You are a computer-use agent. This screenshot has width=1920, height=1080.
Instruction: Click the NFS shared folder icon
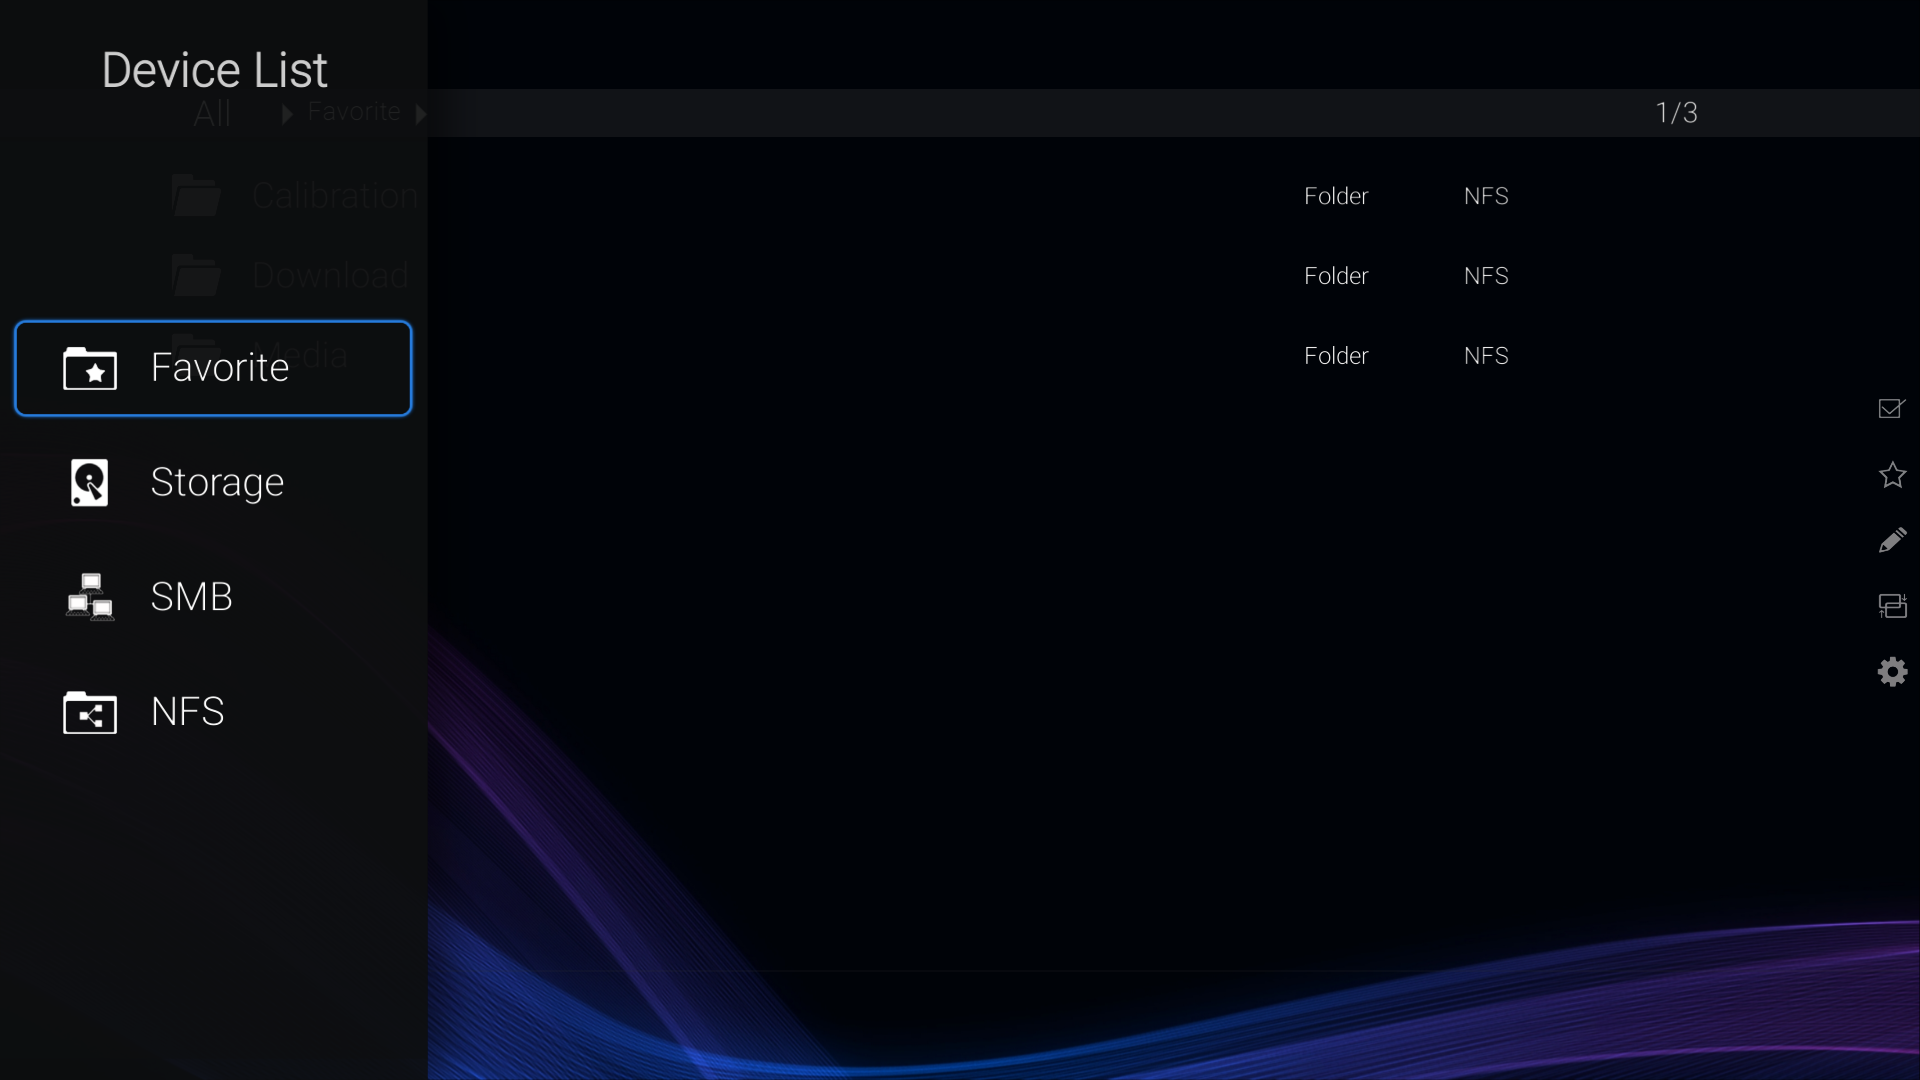click(x=90, y=712)
